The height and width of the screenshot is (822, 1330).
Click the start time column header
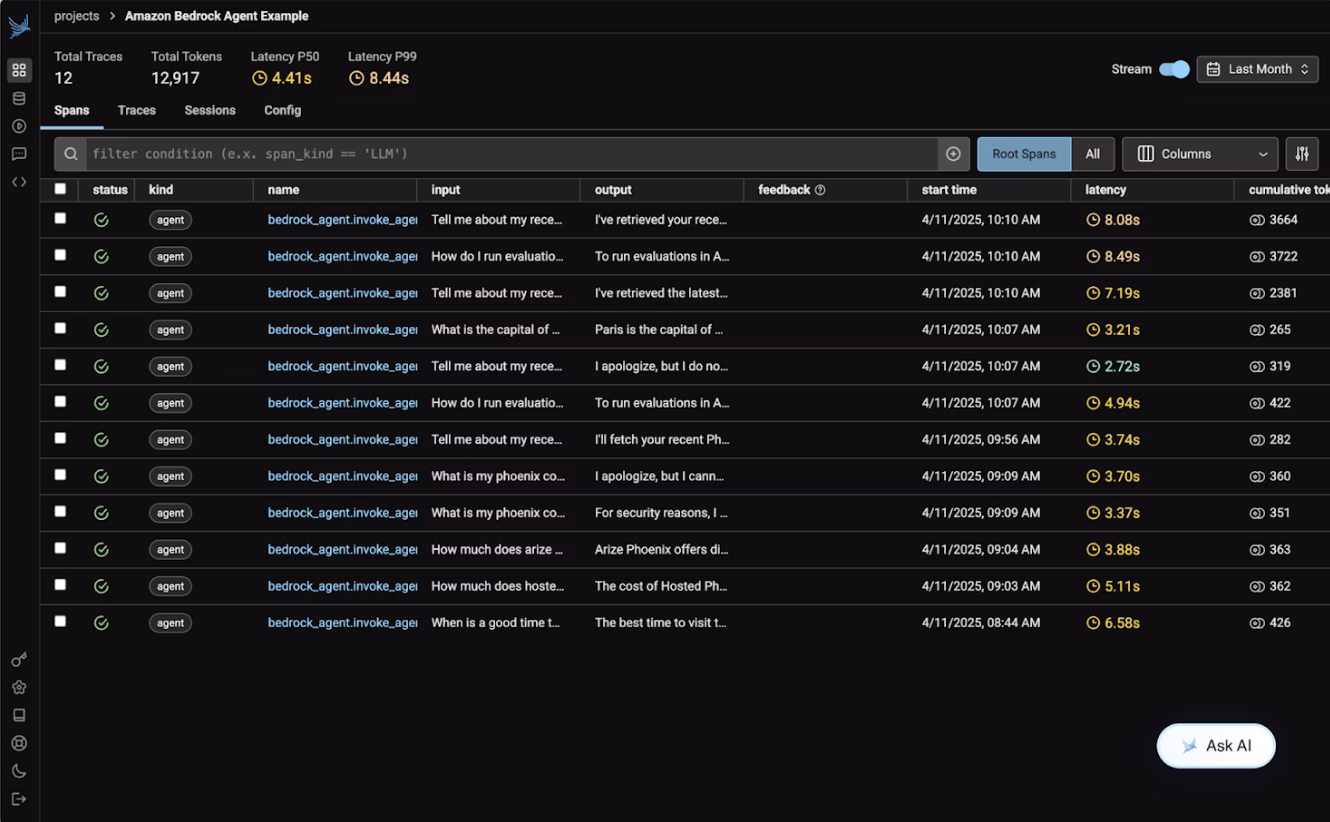pyautogui.click(x=949, y=190)
